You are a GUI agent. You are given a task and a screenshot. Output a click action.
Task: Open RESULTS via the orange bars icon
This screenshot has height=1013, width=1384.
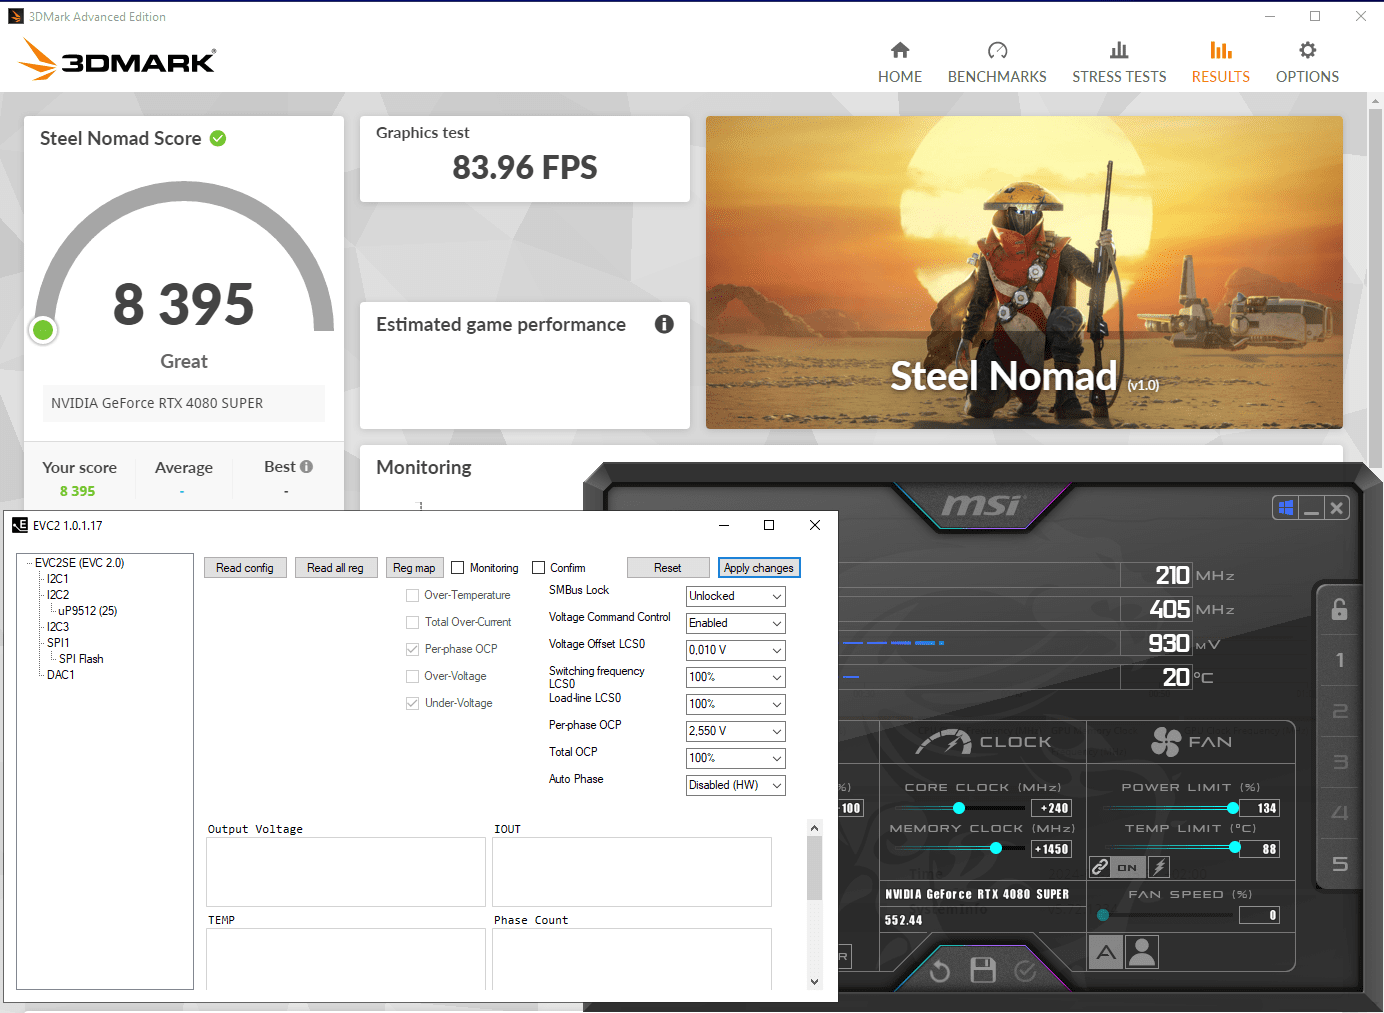[x=1221, y=50]
